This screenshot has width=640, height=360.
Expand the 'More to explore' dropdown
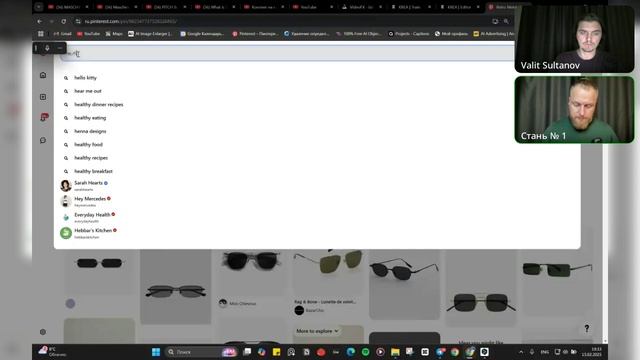click(x=318, y=331)
